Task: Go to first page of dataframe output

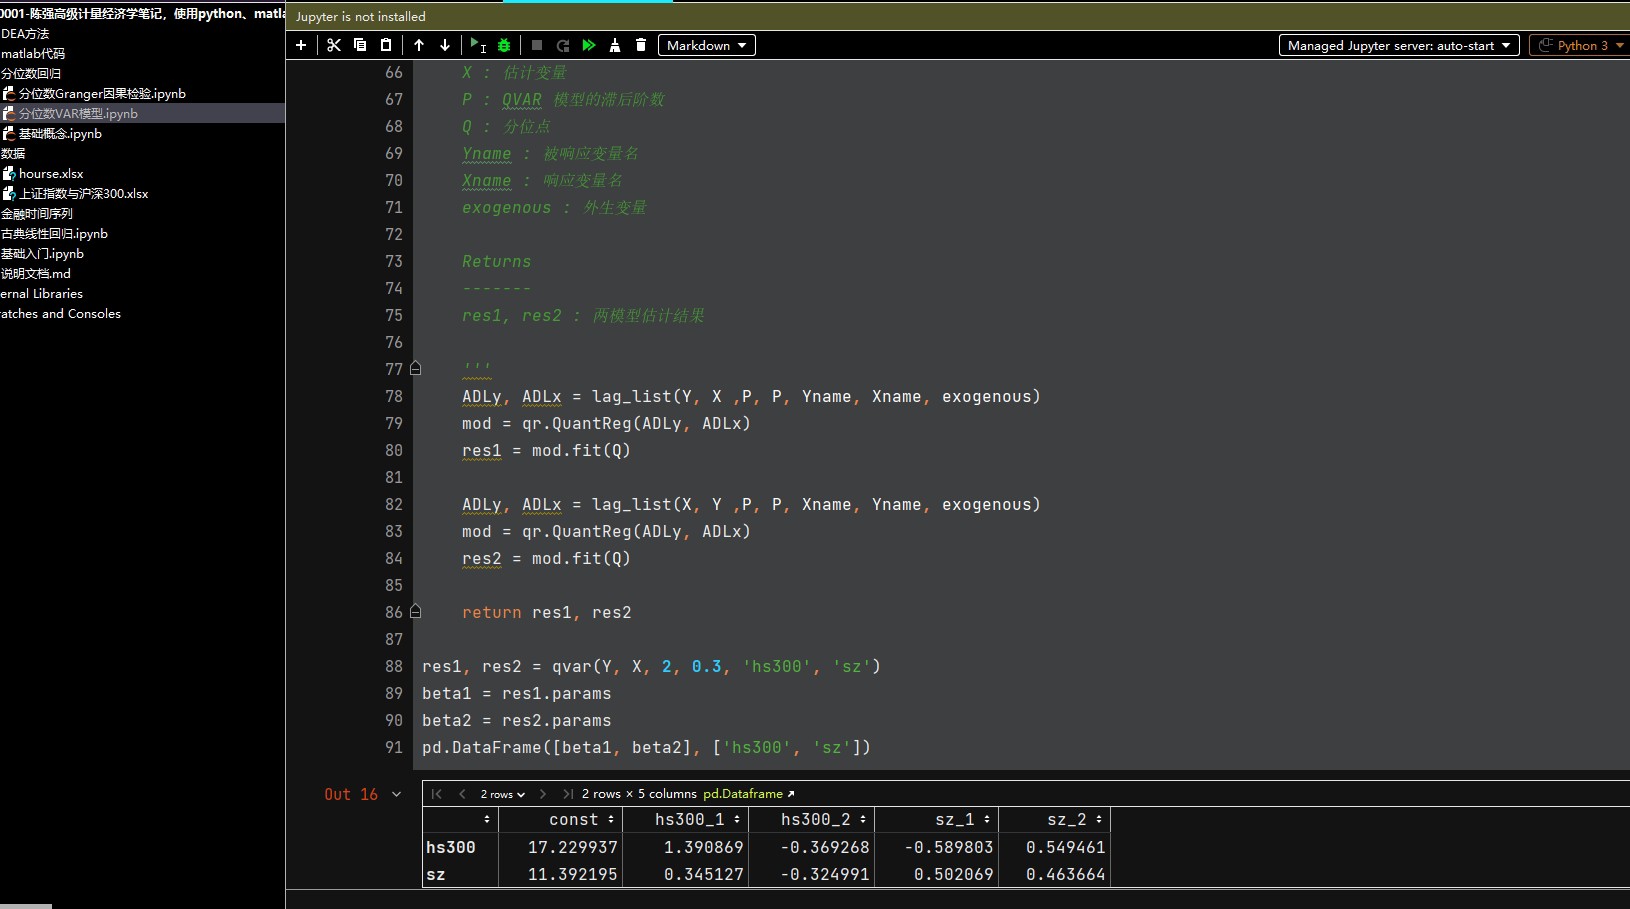Action: point(436,794)
